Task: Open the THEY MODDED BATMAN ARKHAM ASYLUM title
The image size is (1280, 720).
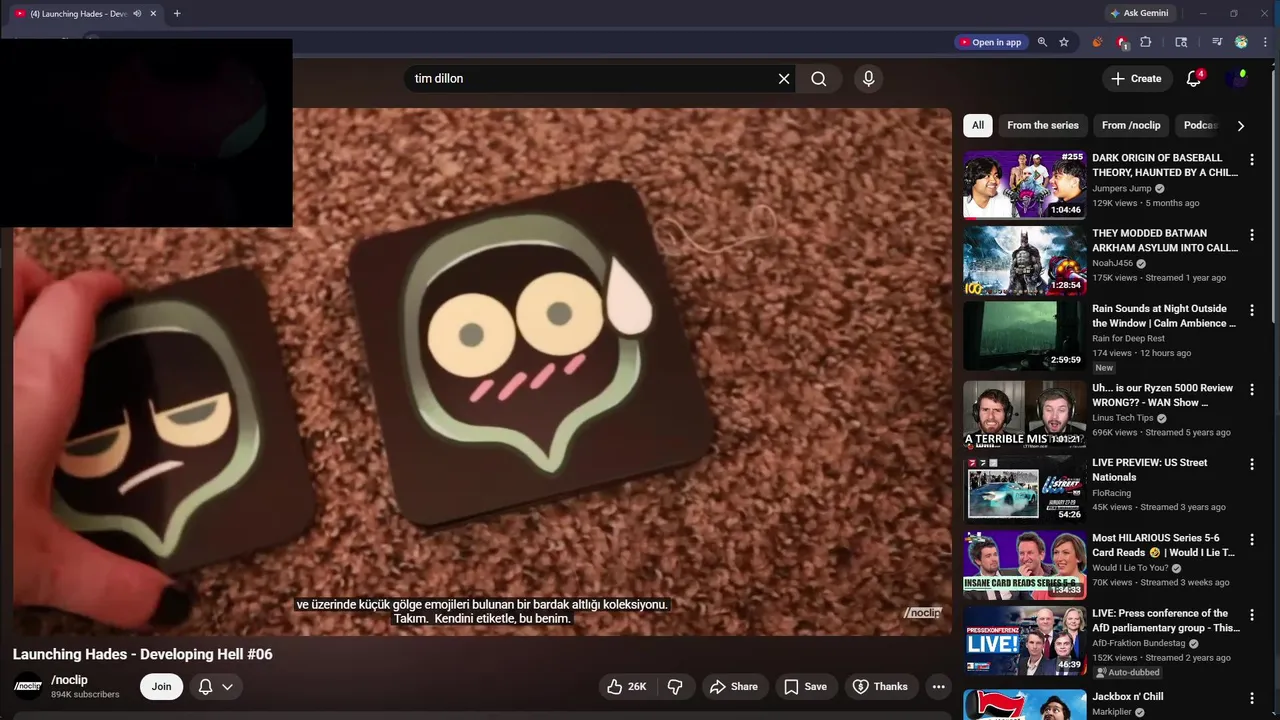Action: coord(1165,240)
